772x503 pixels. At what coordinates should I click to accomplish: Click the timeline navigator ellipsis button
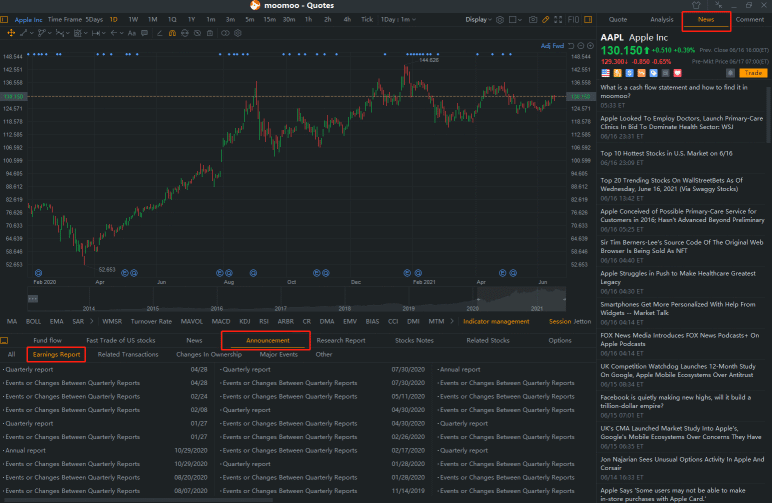click(x=32, y=299)
